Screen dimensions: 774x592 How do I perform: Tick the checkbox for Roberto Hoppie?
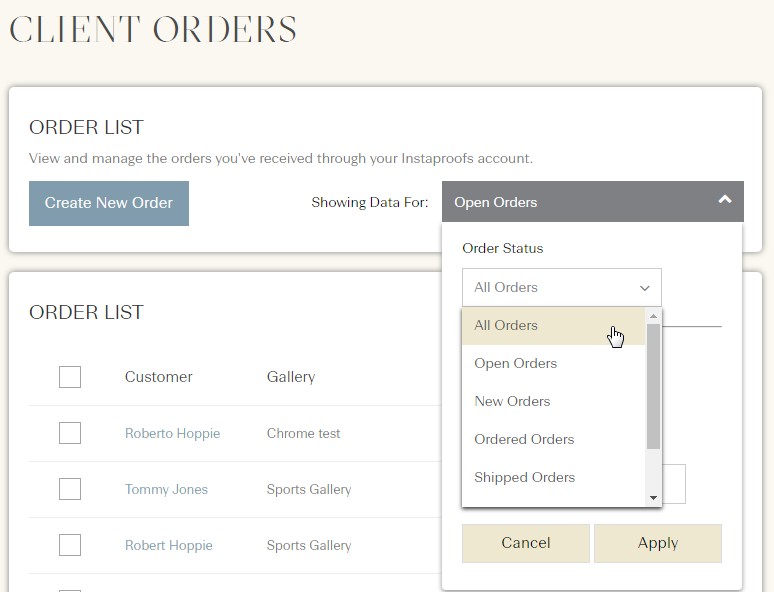[x=70, y=433]
